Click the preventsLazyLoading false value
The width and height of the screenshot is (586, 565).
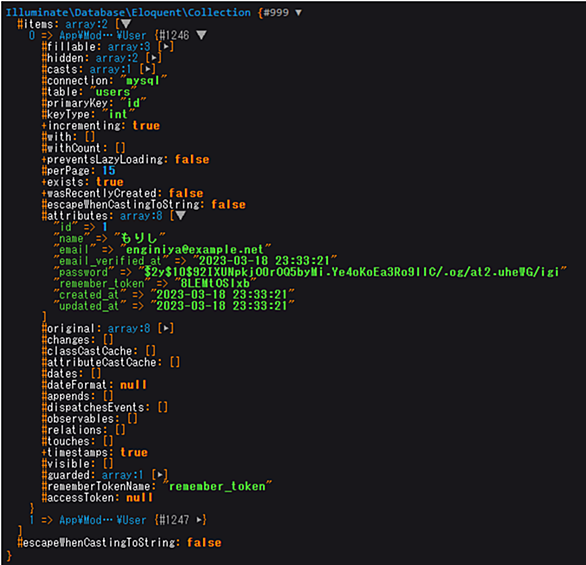pos(192,159)
